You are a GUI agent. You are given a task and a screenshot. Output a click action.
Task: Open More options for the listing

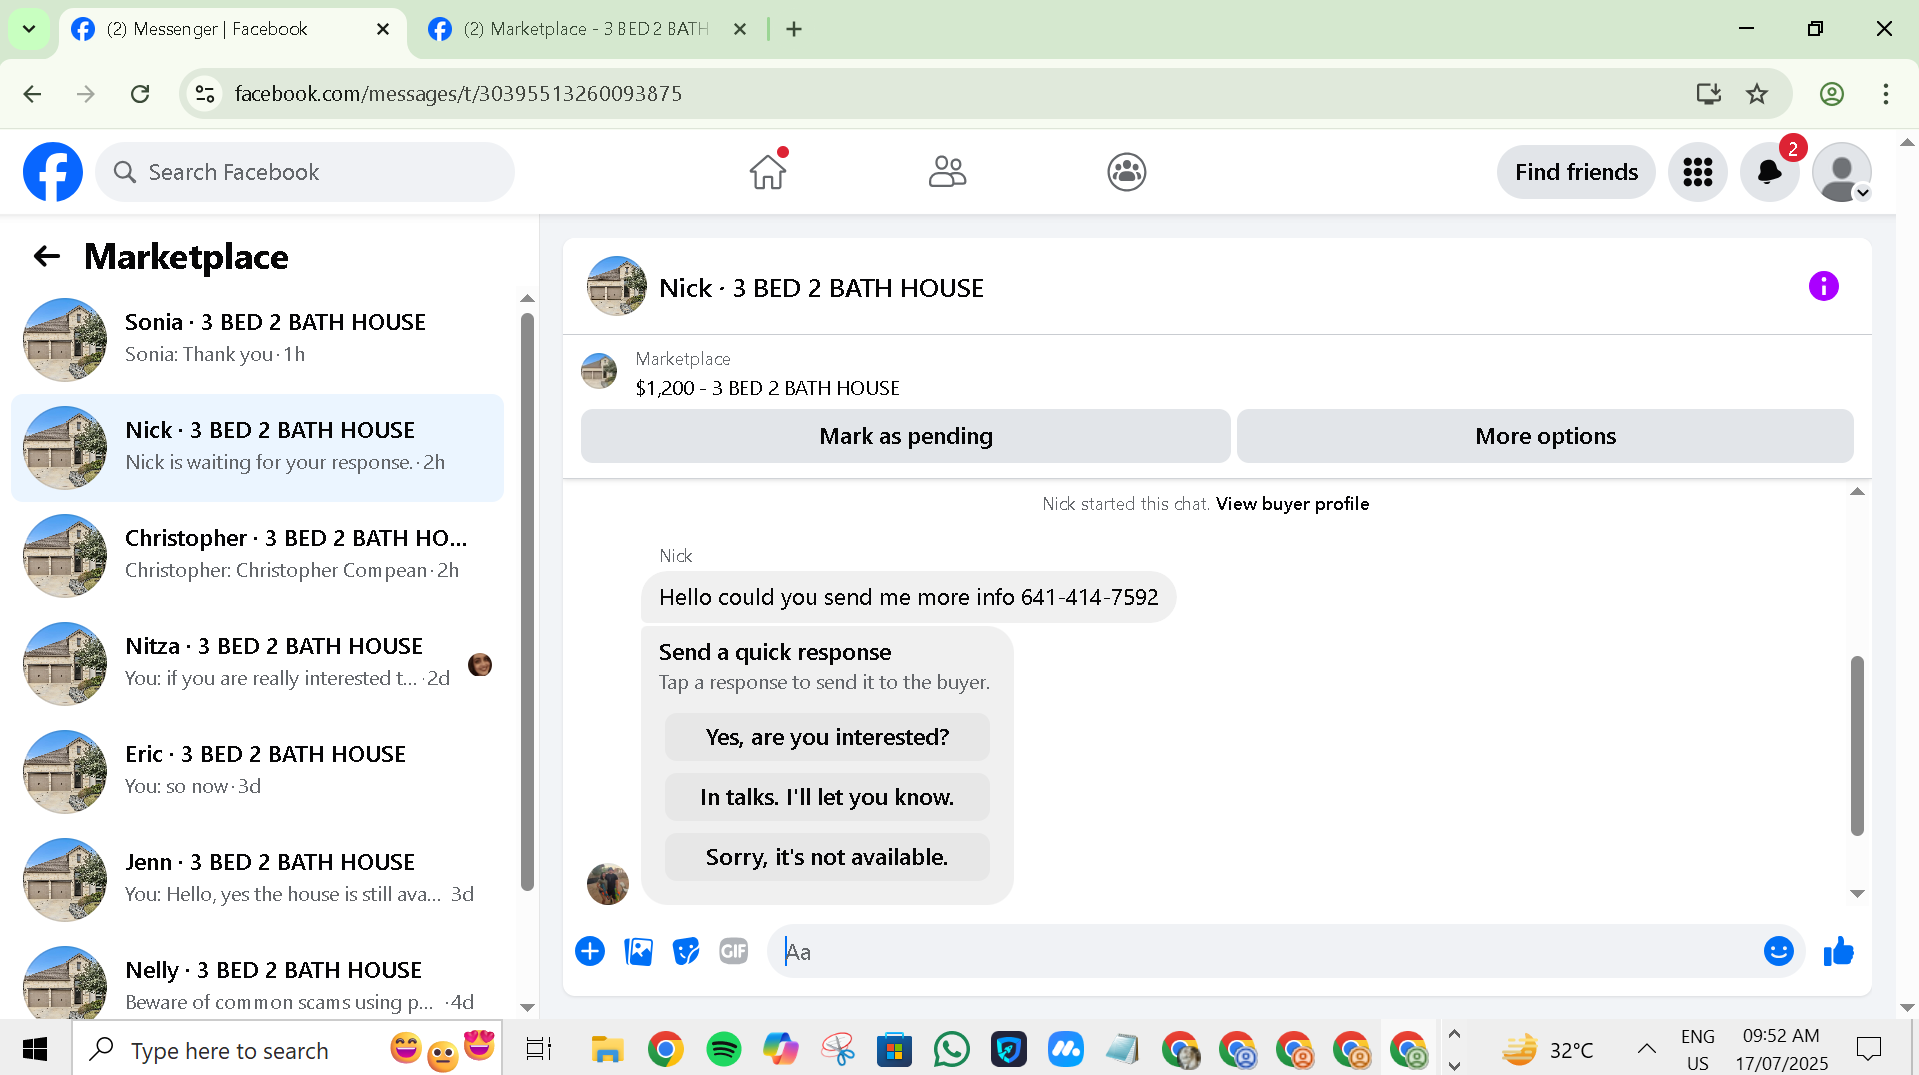coord(1545,436)
